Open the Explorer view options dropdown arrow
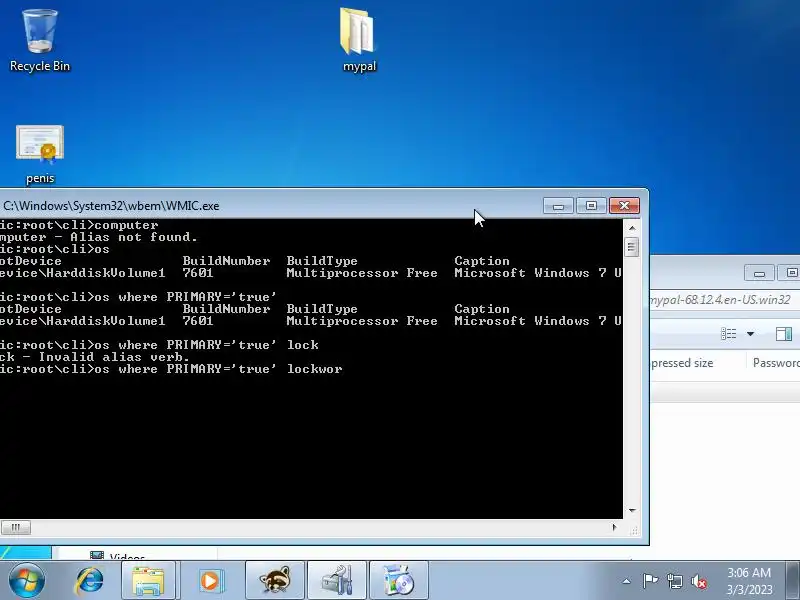 (750, 334)
